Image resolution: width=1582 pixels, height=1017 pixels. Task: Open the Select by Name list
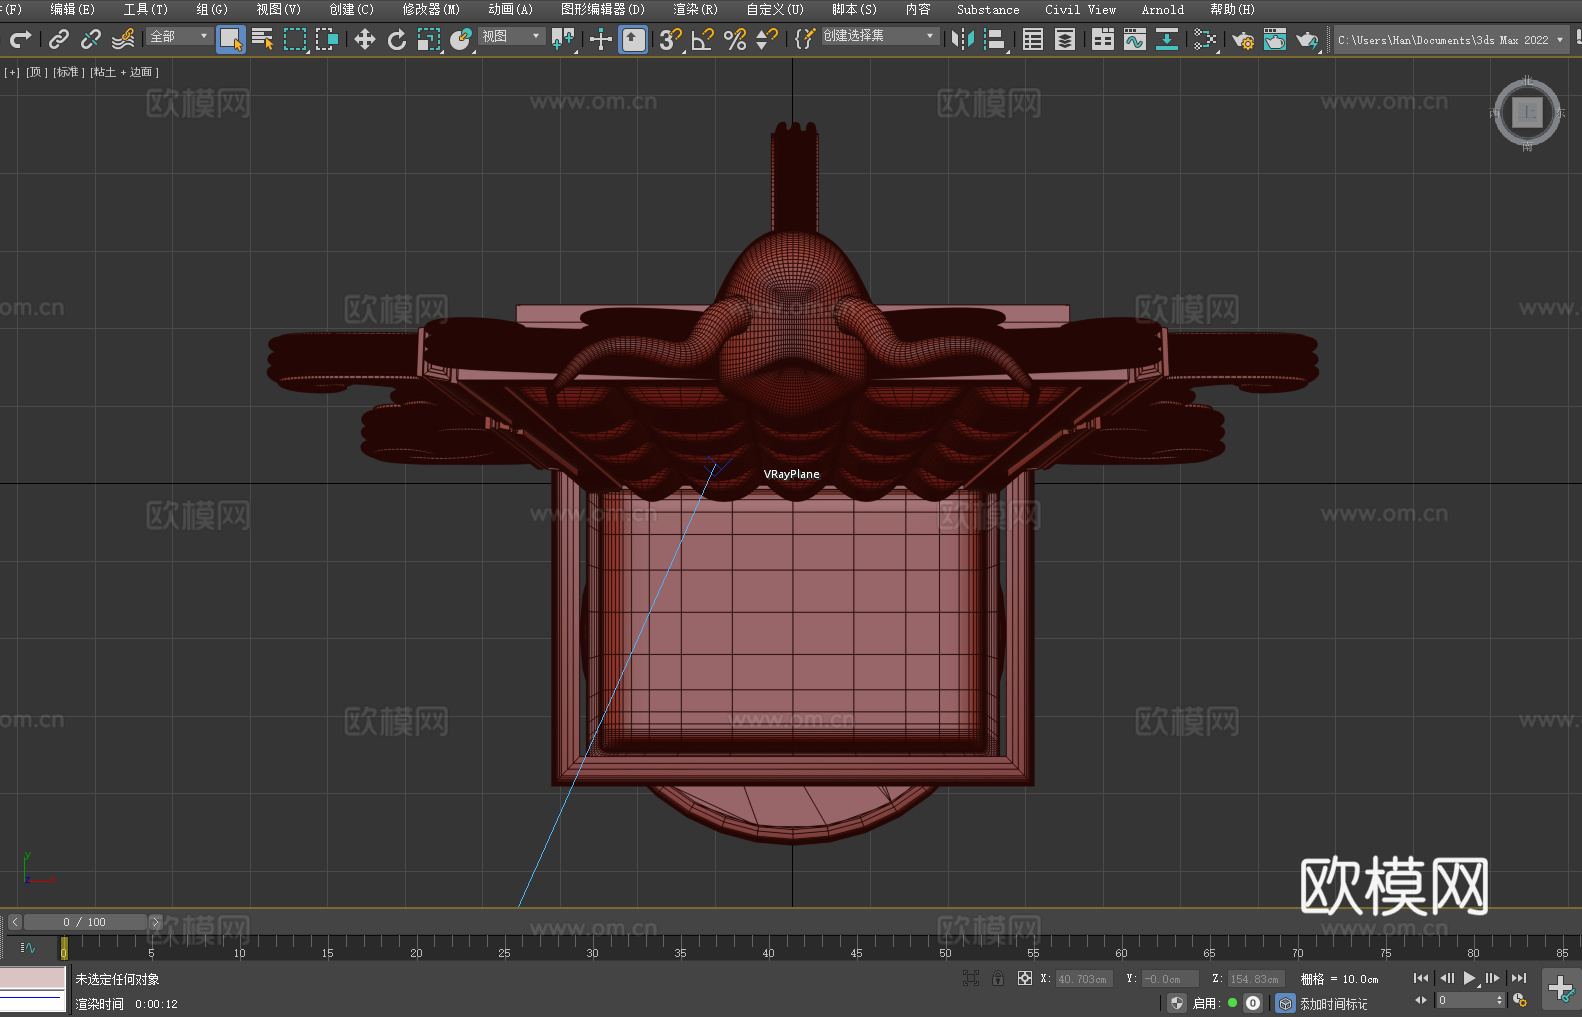pos(263,39)
